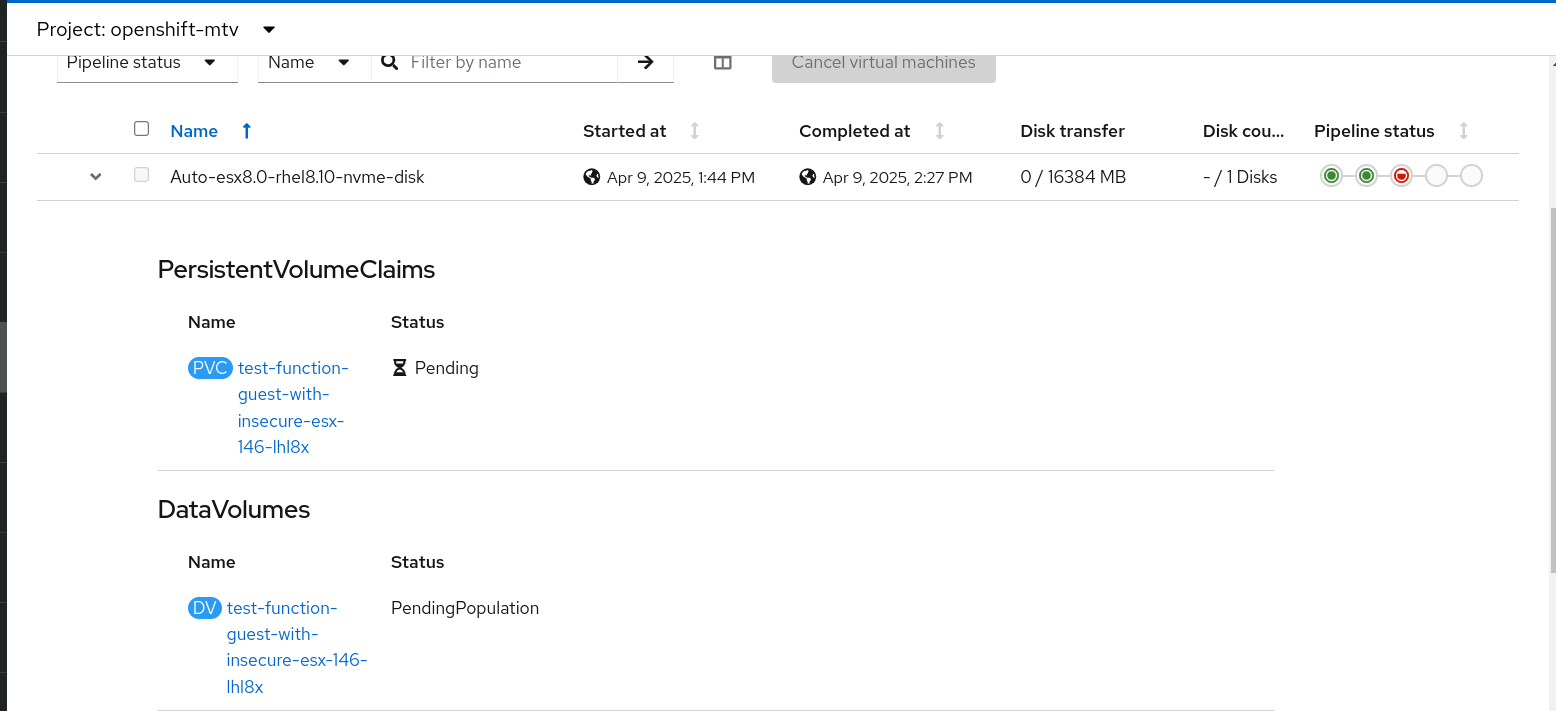Collapse the Auto-esx8.0-rhel8.10-nvme-disk row
1556x711 pixels.
tap(96, 177)
